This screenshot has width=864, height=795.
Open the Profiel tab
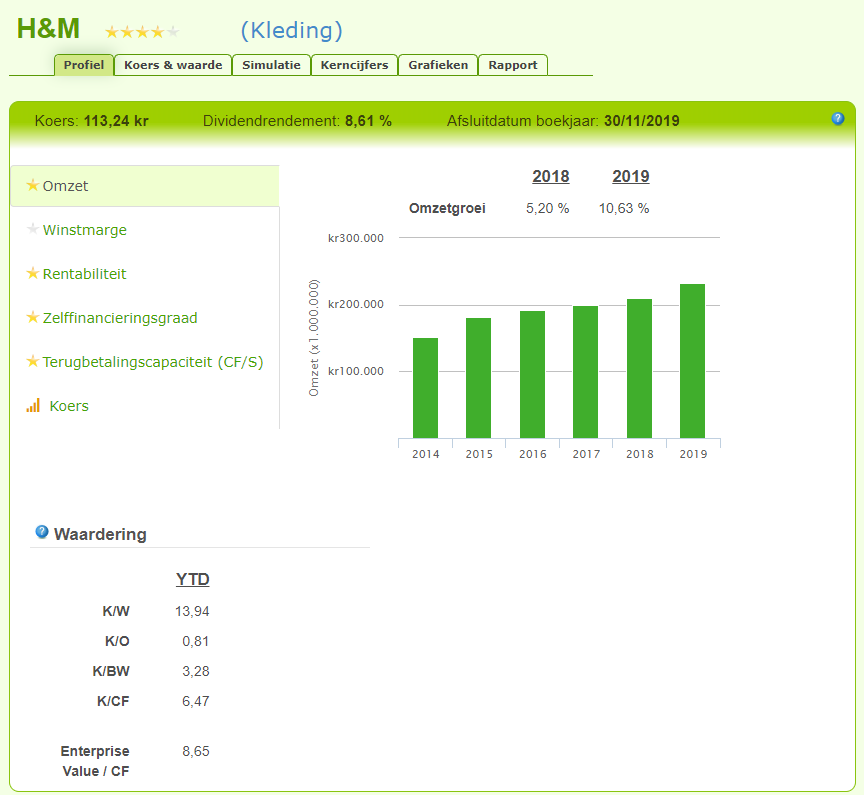coord(84,65)
